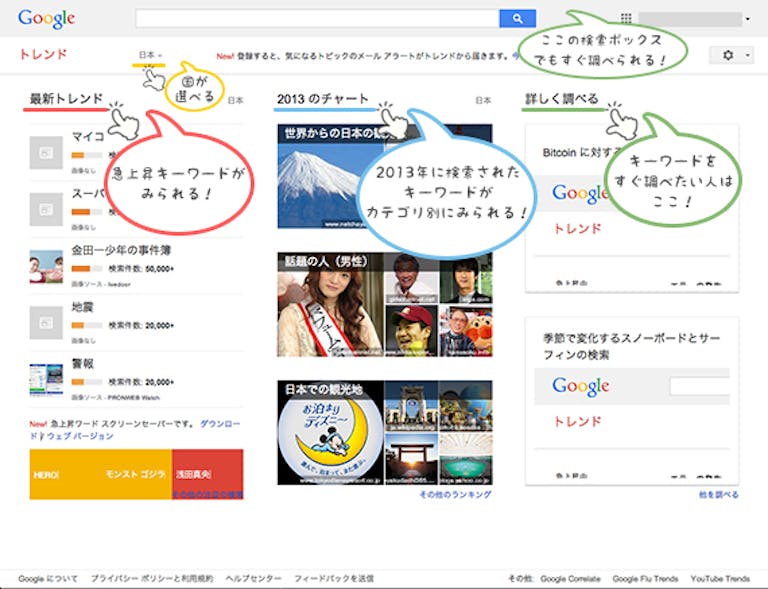This screenshot has height=589, width=768.
Task: Expand the 日本 country dropdown next to トレンド
Action: tap(150, 55)
